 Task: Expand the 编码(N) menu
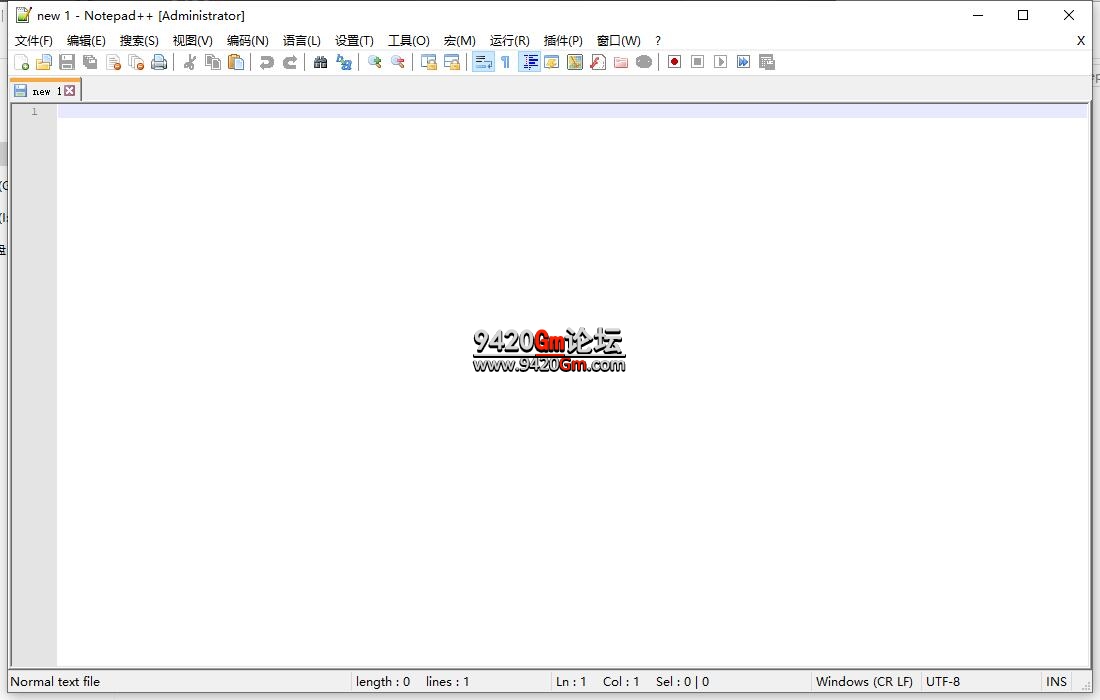click(x=248, y=41)
